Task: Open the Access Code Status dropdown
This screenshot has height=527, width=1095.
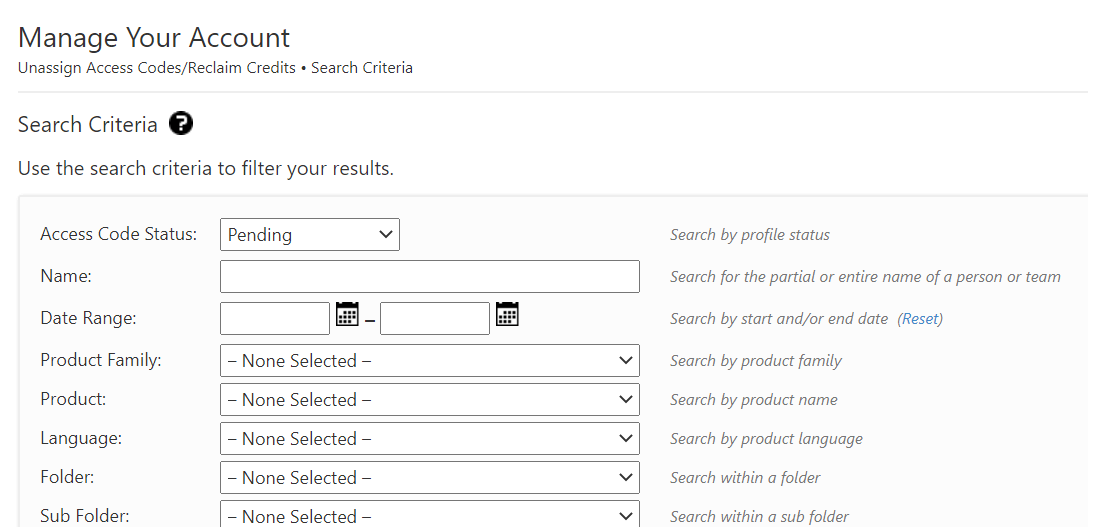Action: [309, 235]
